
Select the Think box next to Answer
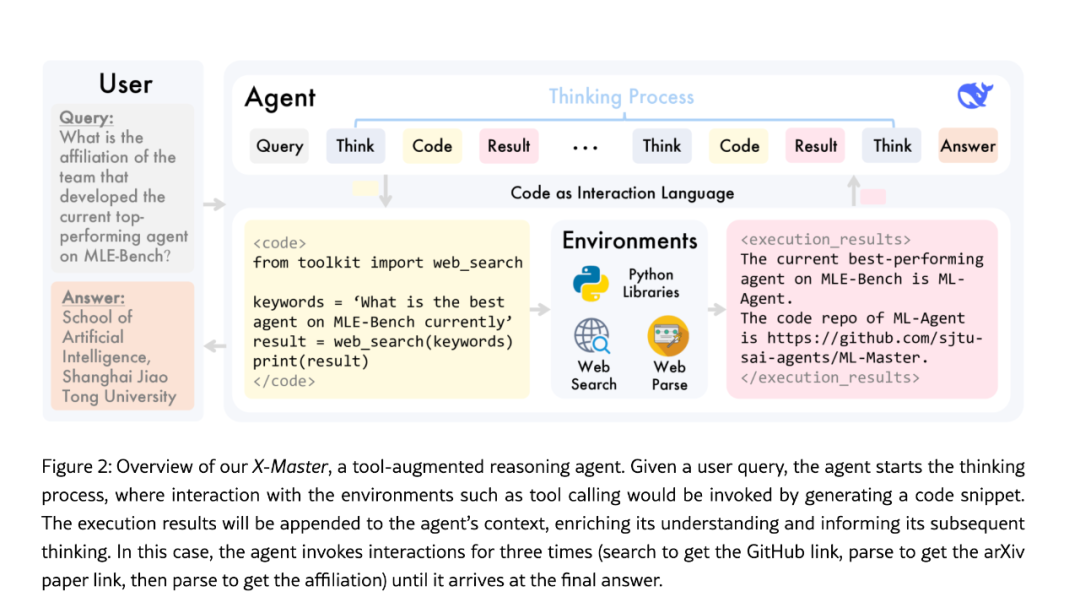click(x=892, y=146)
